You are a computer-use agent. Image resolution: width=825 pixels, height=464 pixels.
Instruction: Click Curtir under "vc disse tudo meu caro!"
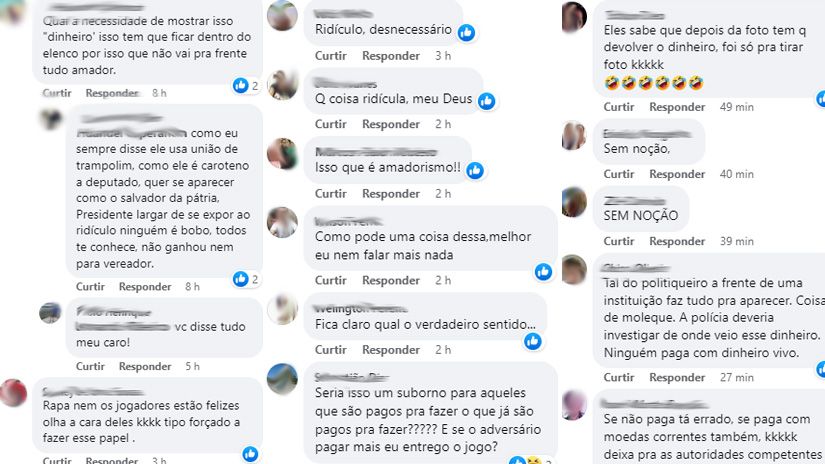point(90,367)
